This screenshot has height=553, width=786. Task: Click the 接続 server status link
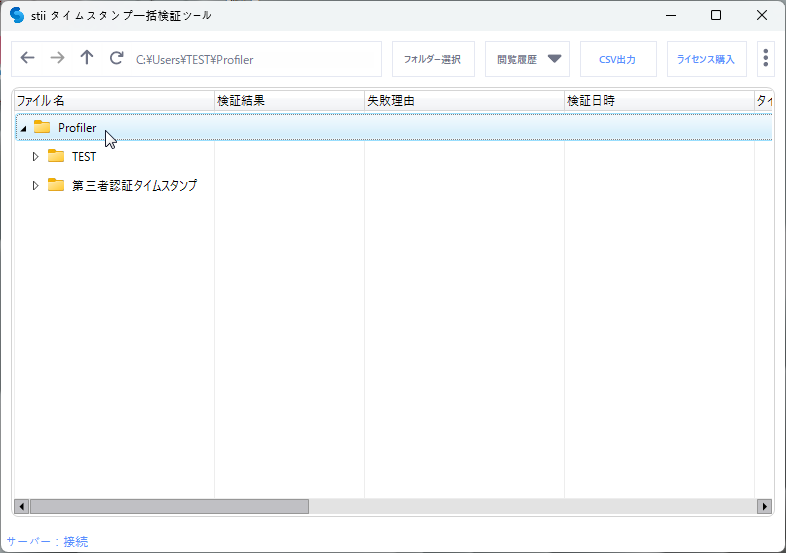click(76, 542)
